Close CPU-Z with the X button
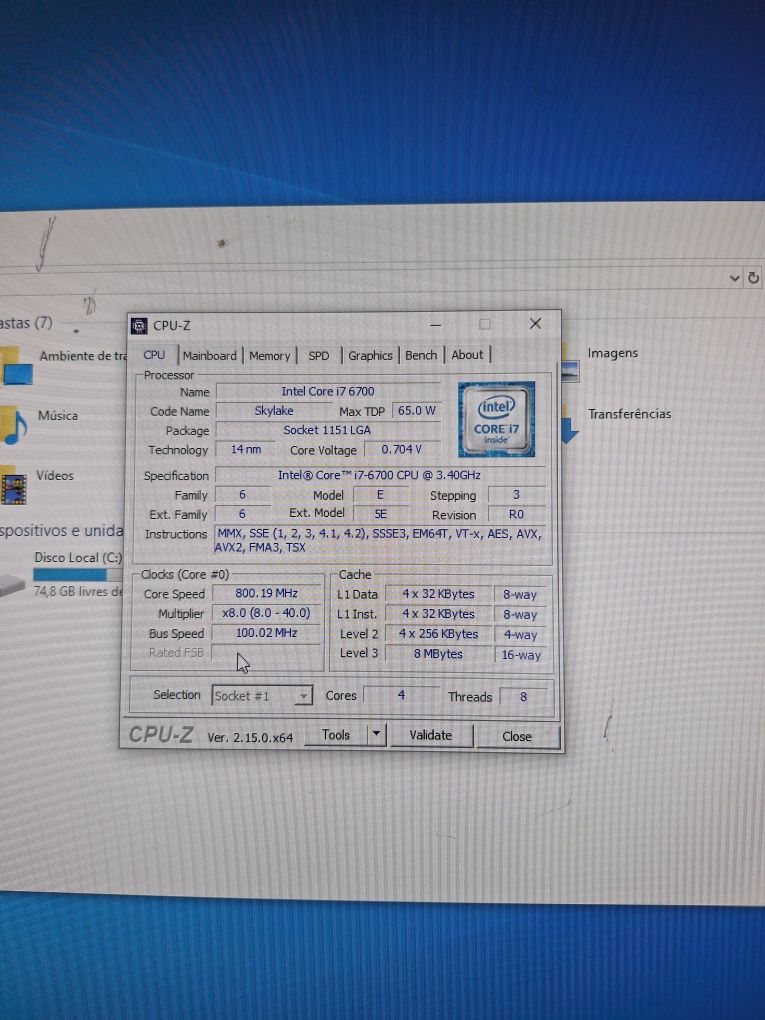765x1020 pixels. pos(535,323)
